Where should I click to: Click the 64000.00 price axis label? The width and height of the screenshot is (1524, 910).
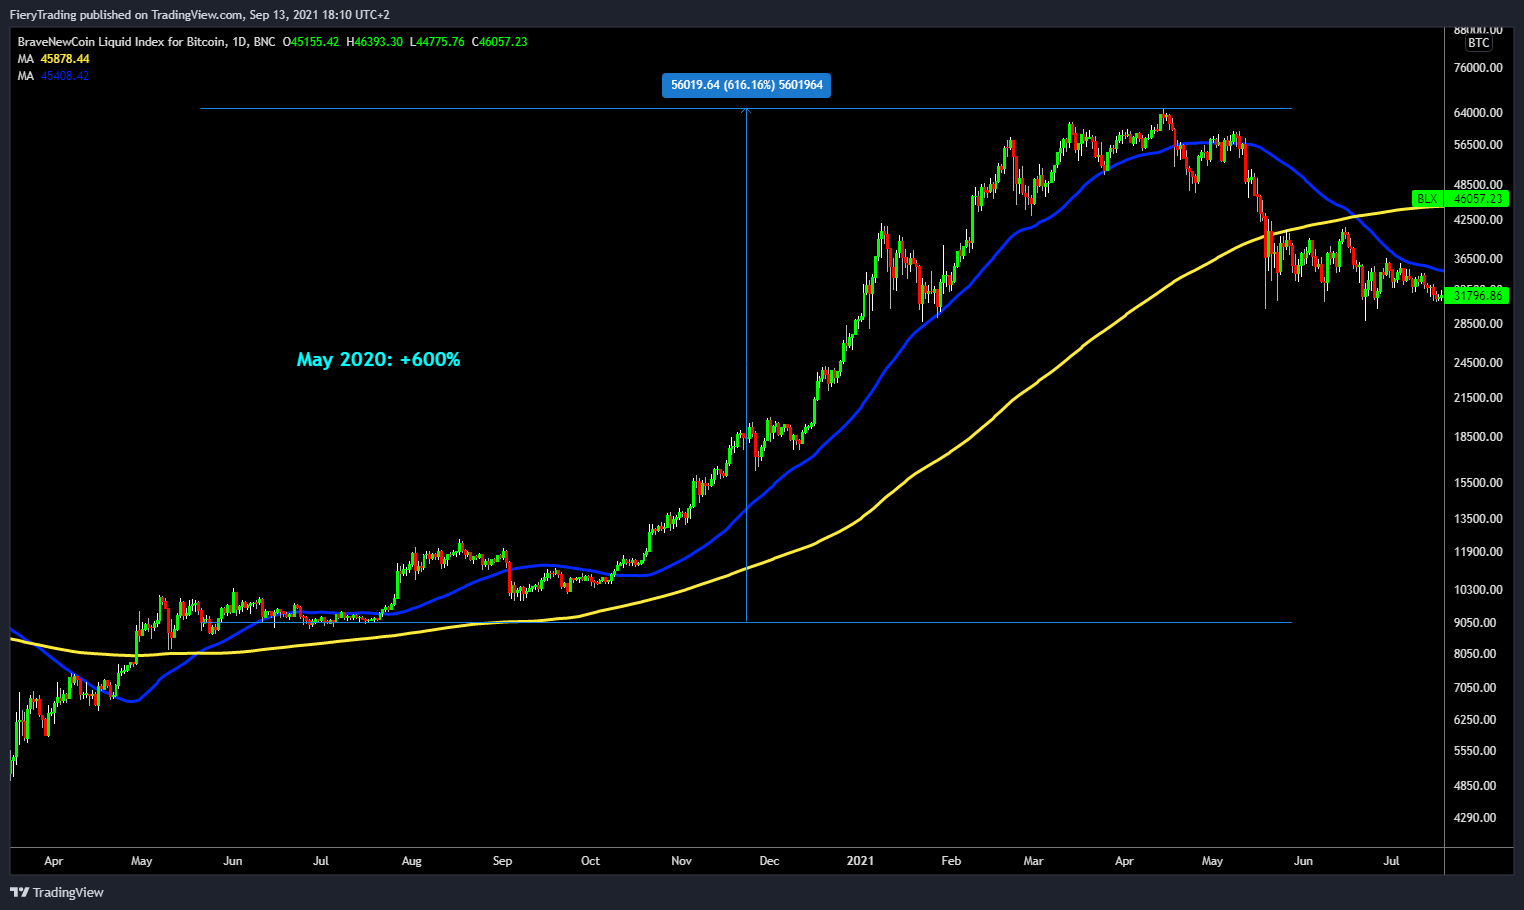coord(1478,113)
